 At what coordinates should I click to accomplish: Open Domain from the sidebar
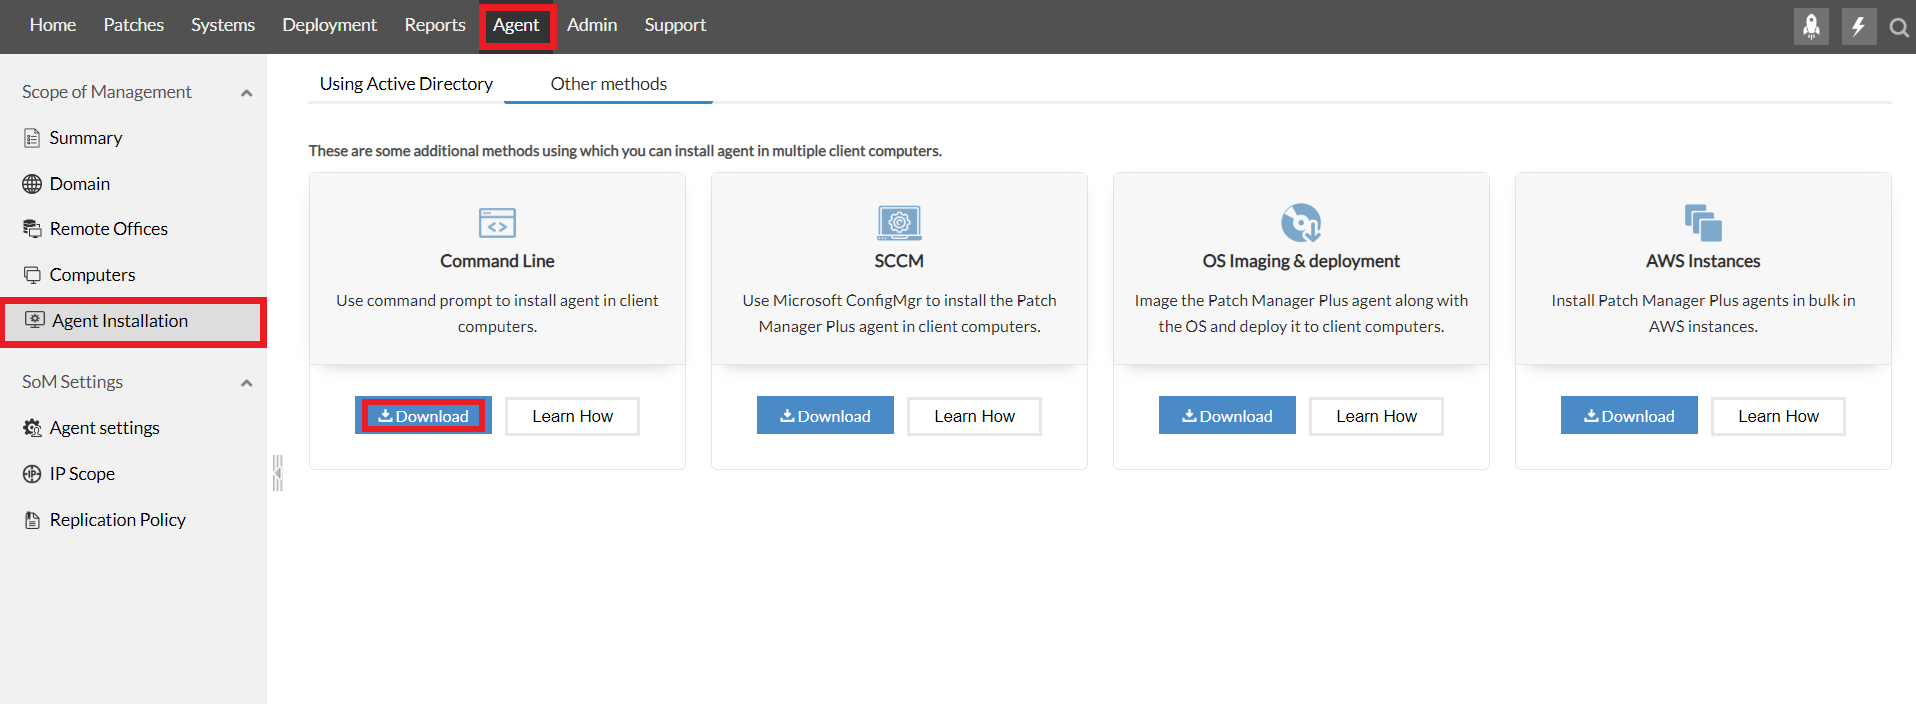pos(79,184)
